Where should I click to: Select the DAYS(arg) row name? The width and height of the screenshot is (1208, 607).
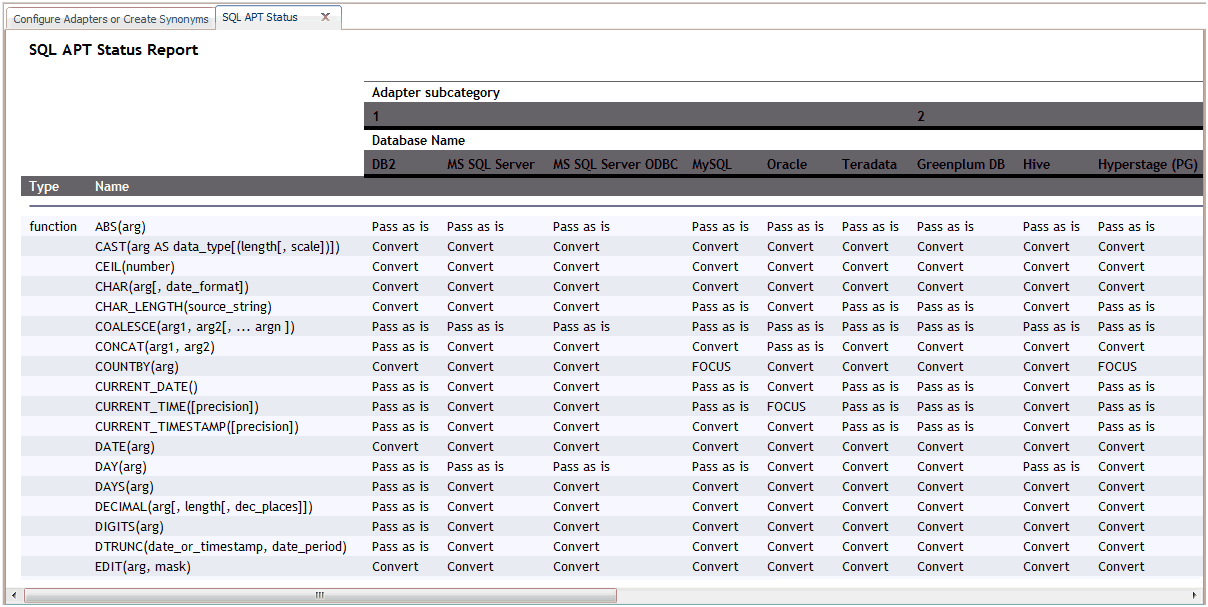click(125, 486)
